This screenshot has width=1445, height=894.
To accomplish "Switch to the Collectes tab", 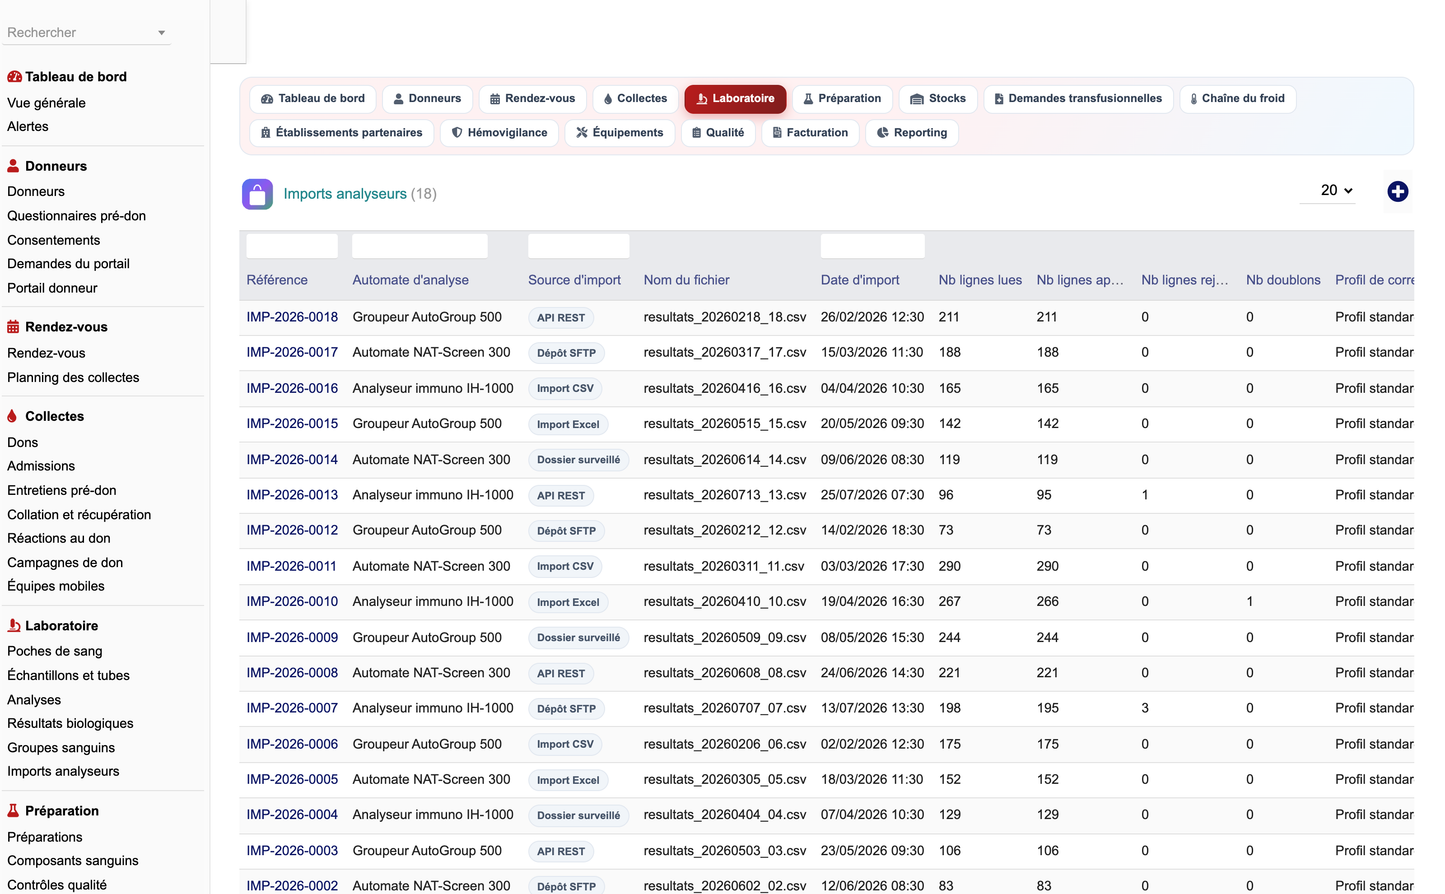I will (x=636, y=99).
